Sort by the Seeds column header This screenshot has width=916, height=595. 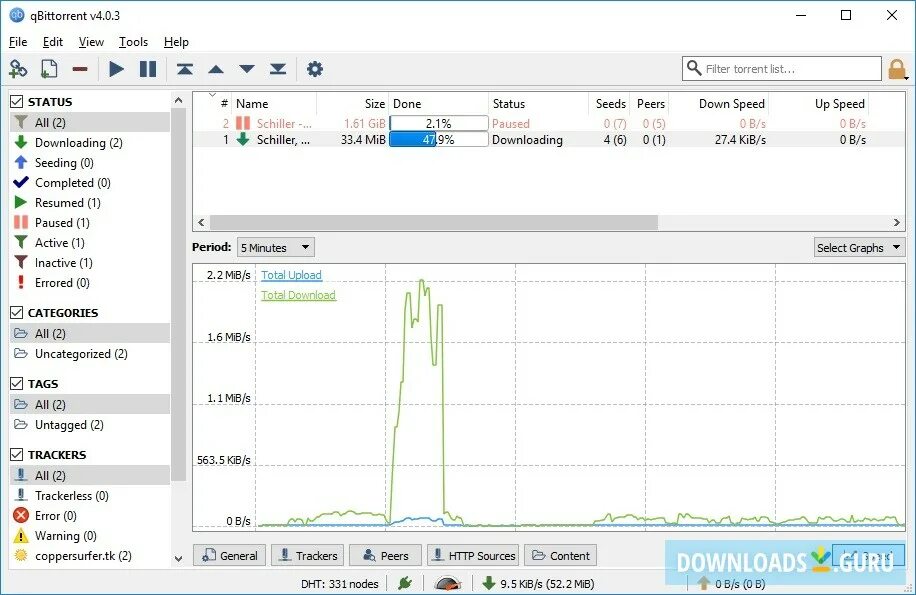click(x=609, y=104)
